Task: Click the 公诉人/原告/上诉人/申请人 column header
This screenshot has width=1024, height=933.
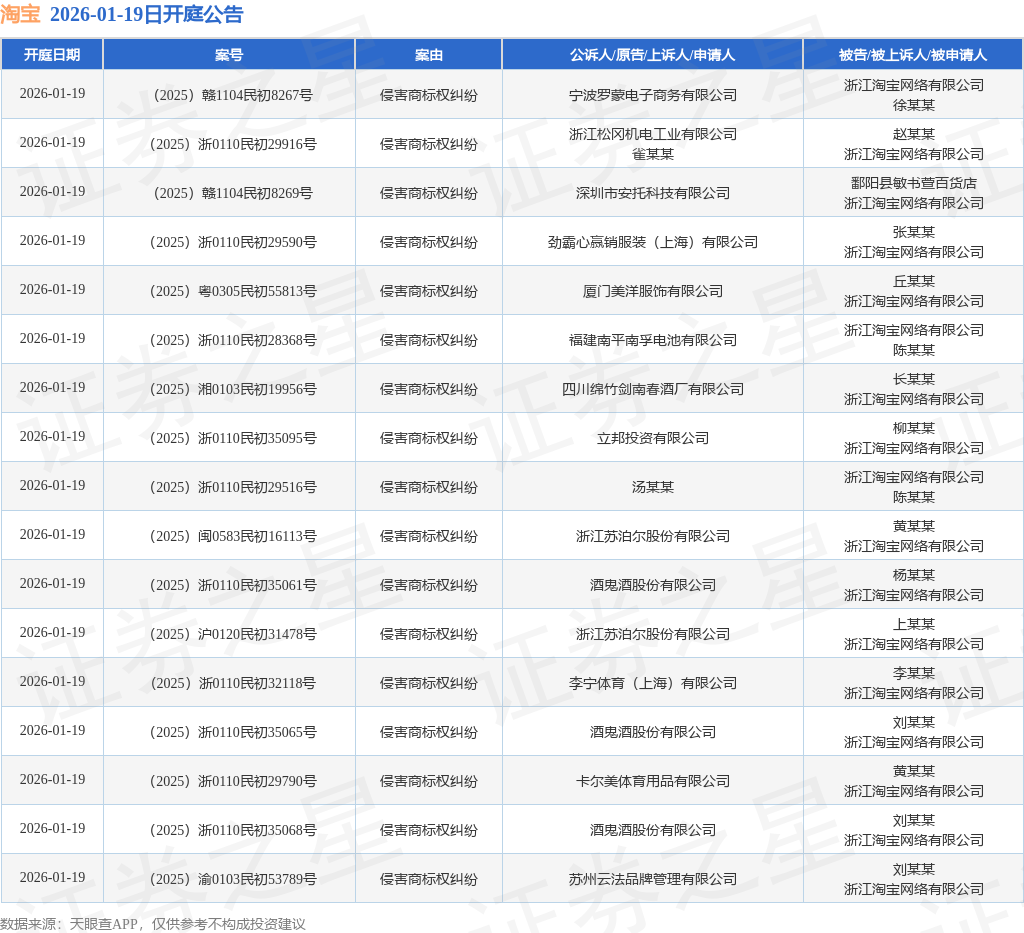Action: coord(652,55)
